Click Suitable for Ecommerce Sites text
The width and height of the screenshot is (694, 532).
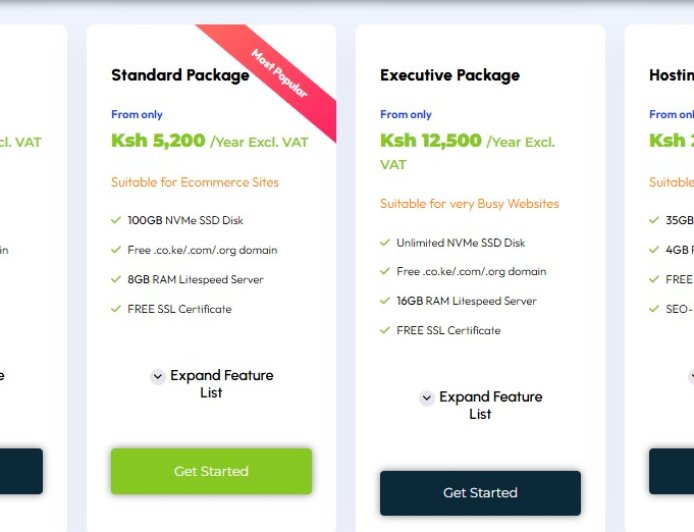click(x=195, y=182)
